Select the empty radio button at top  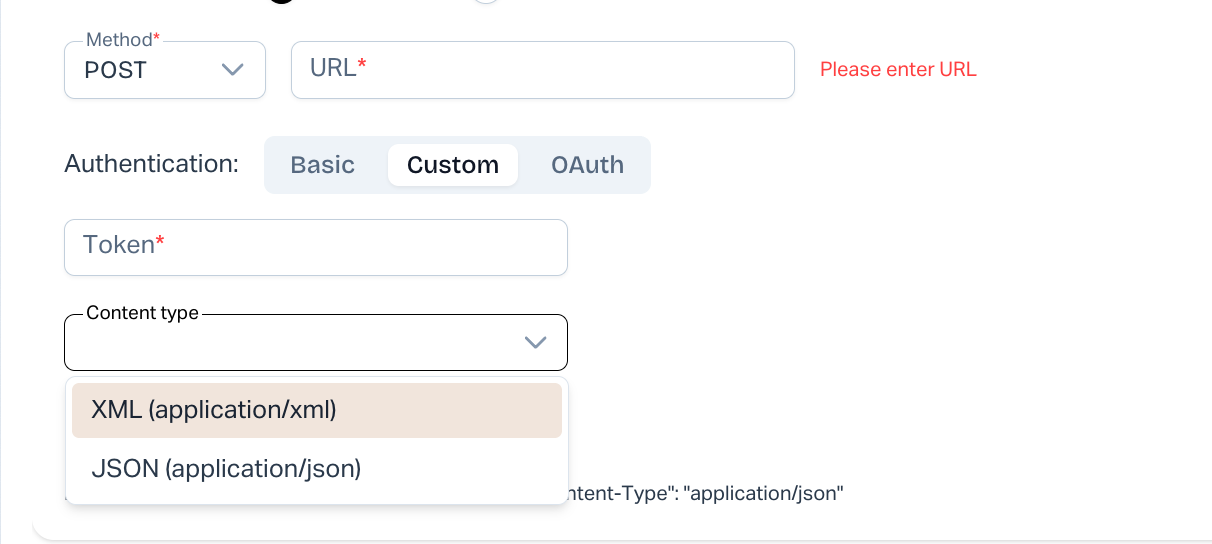(x=485, y=1)
